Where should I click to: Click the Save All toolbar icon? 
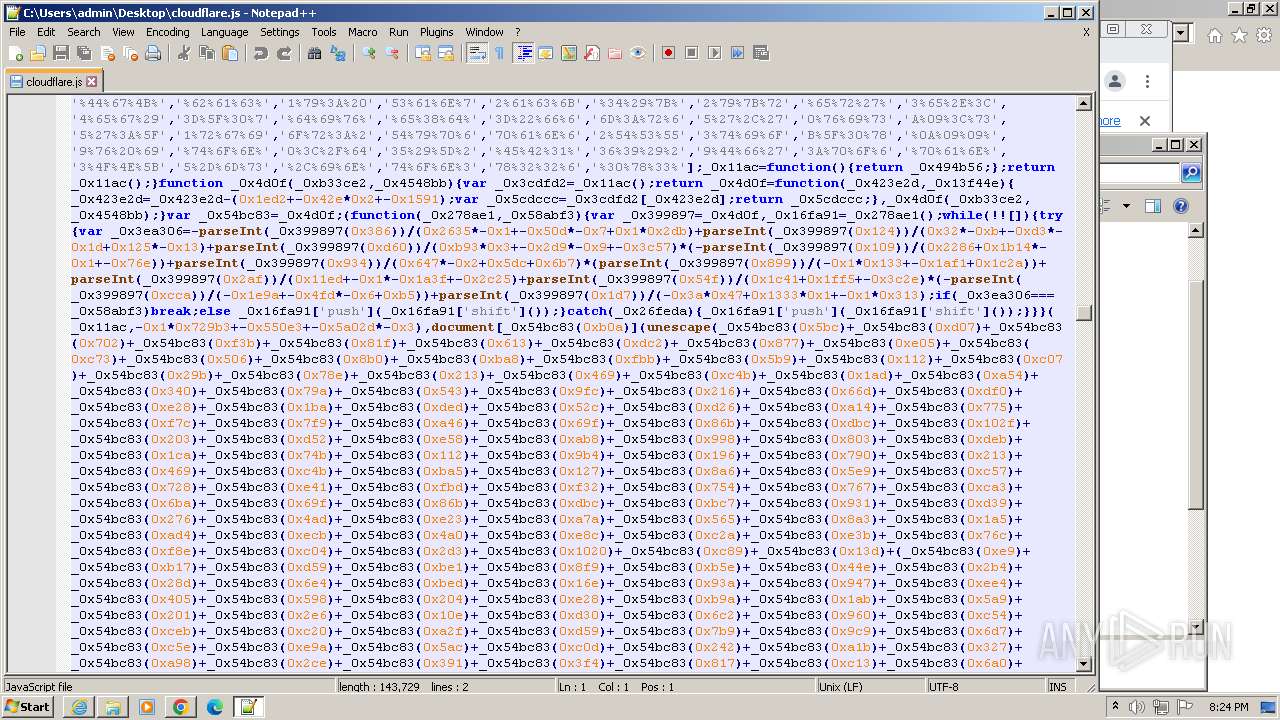point(84,53)
